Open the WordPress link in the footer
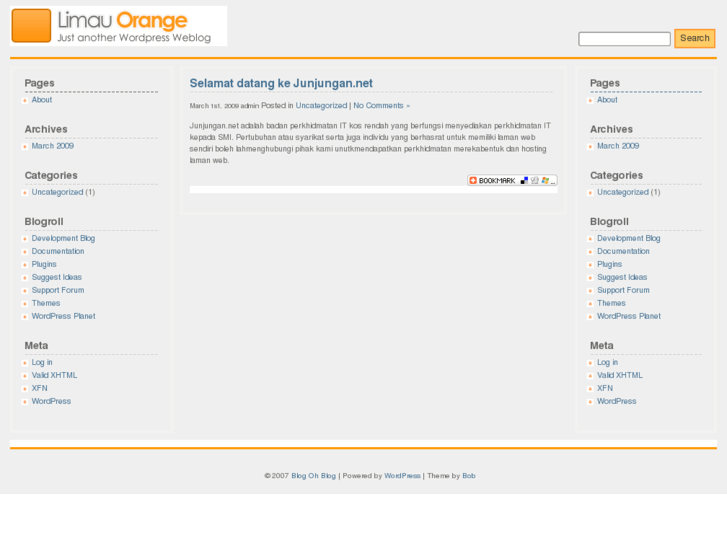The image size is (727, 545). 402,476
